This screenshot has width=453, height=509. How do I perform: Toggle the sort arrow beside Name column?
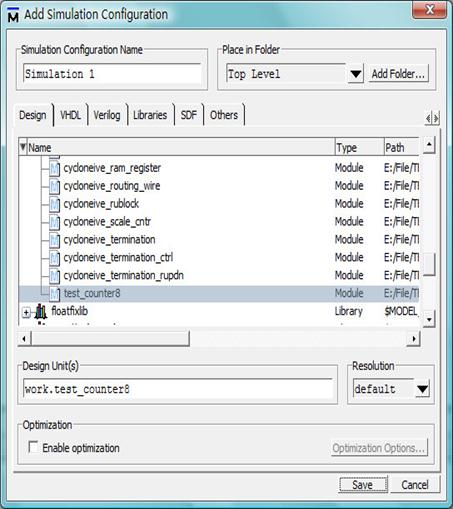point(23,147)
